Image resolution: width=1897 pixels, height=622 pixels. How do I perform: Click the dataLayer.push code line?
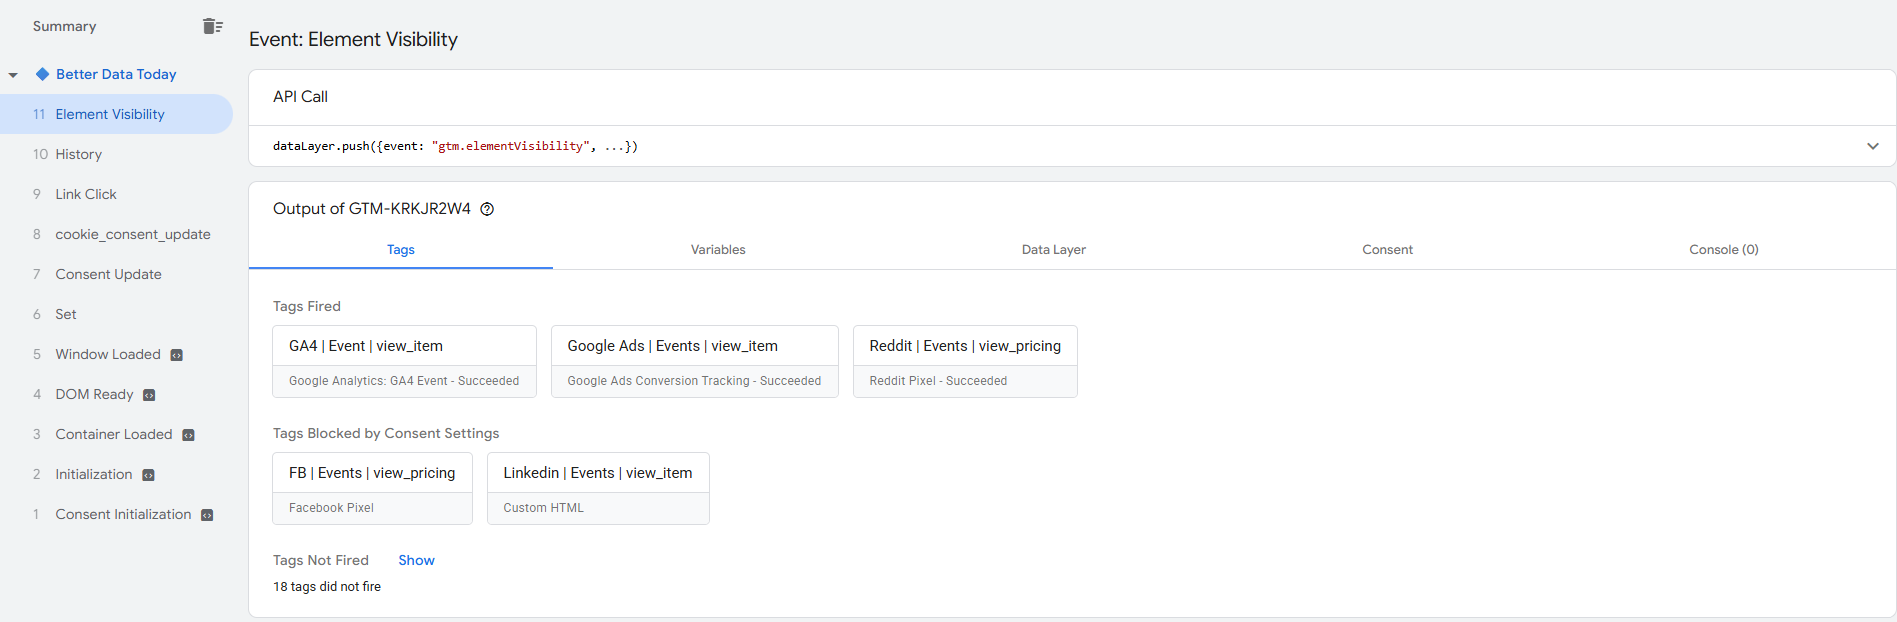pos(455,146)
